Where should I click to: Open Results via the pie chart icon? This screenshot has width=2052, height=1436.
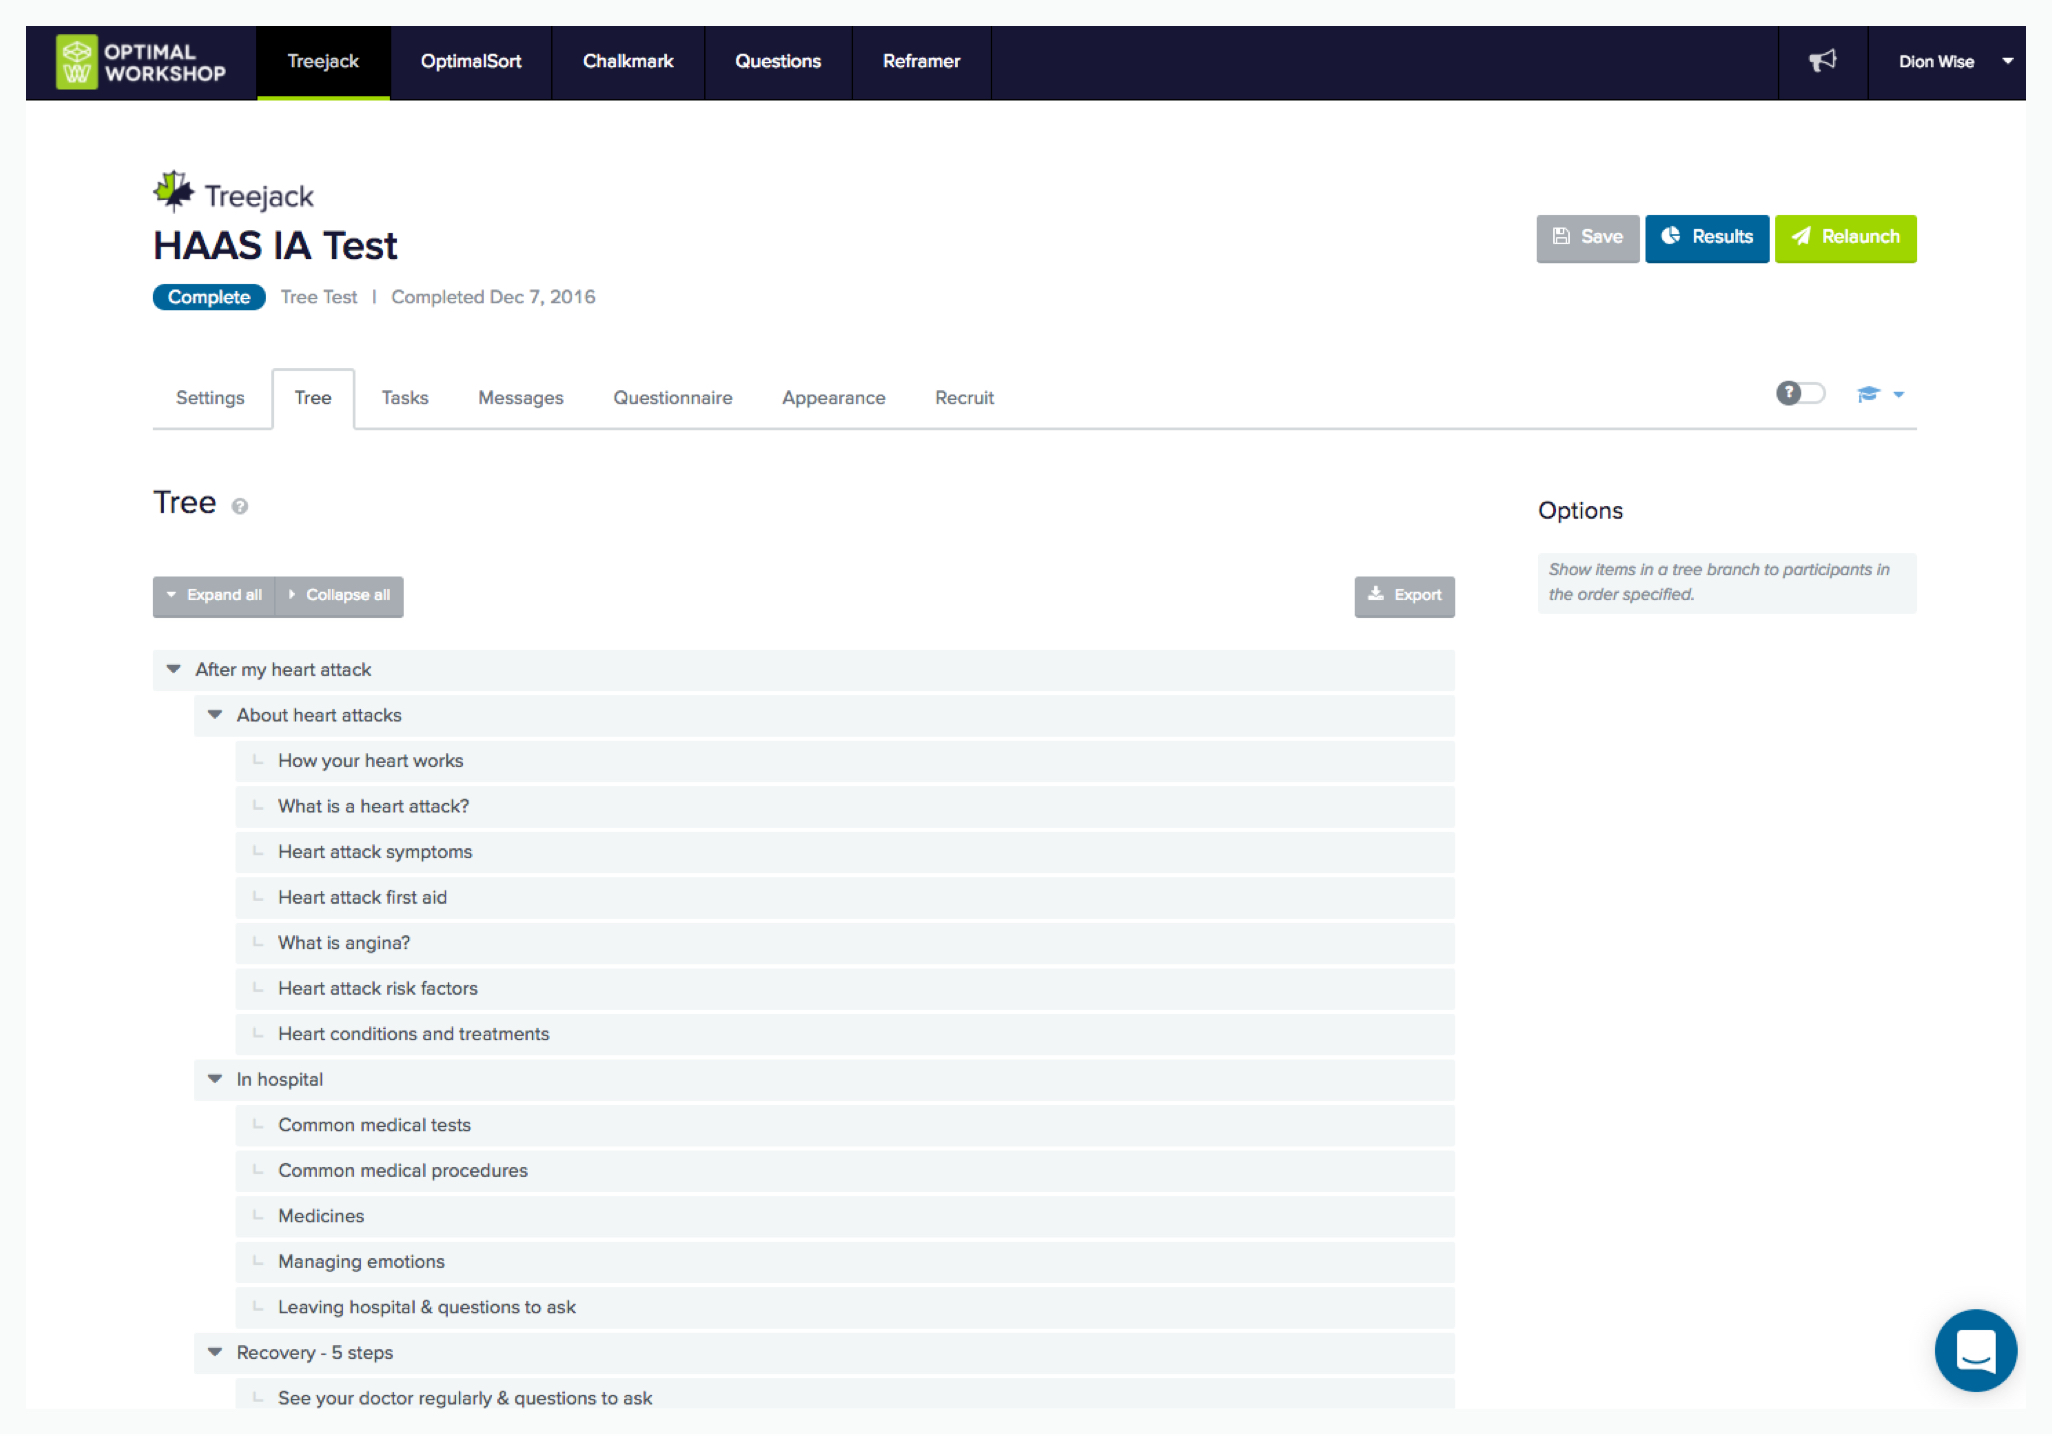pyautogui.click(x=1673, y=237)
